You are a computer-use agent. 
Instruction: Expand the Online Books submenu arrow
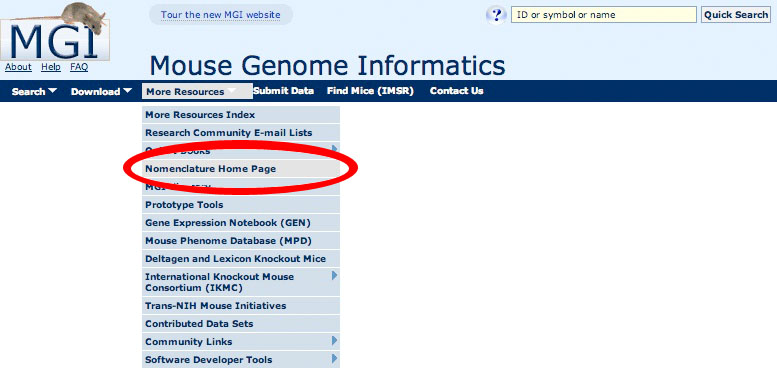(335, 149)
